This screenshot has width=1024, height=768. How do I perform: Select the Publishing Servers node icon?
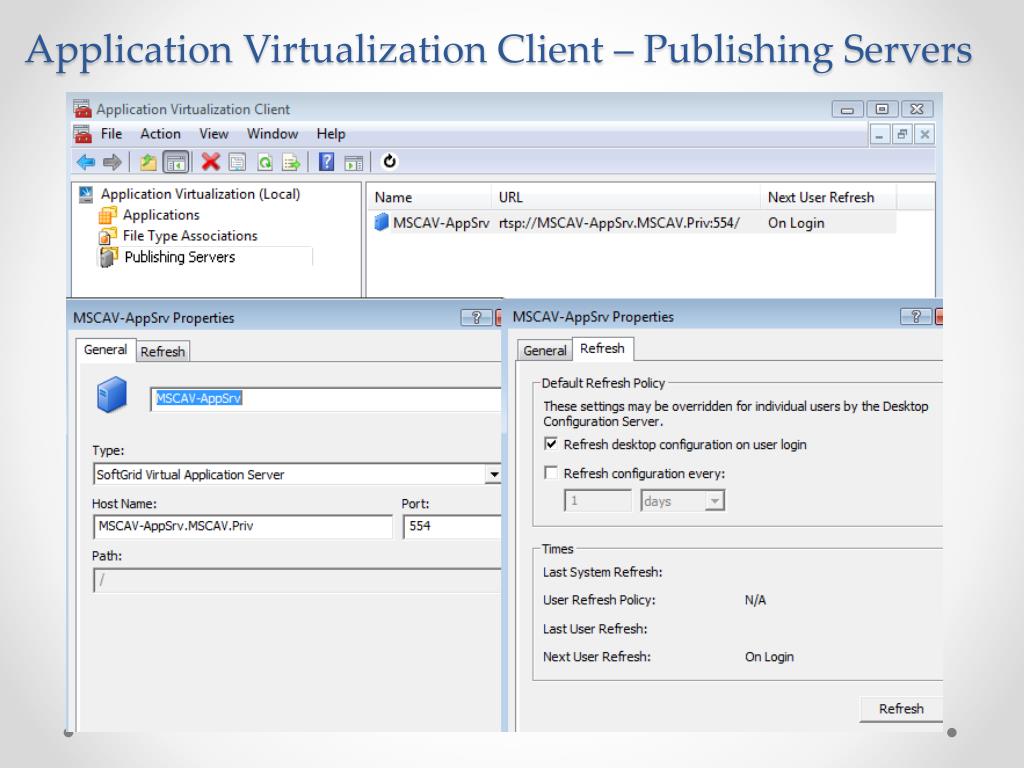click(108, 257)
